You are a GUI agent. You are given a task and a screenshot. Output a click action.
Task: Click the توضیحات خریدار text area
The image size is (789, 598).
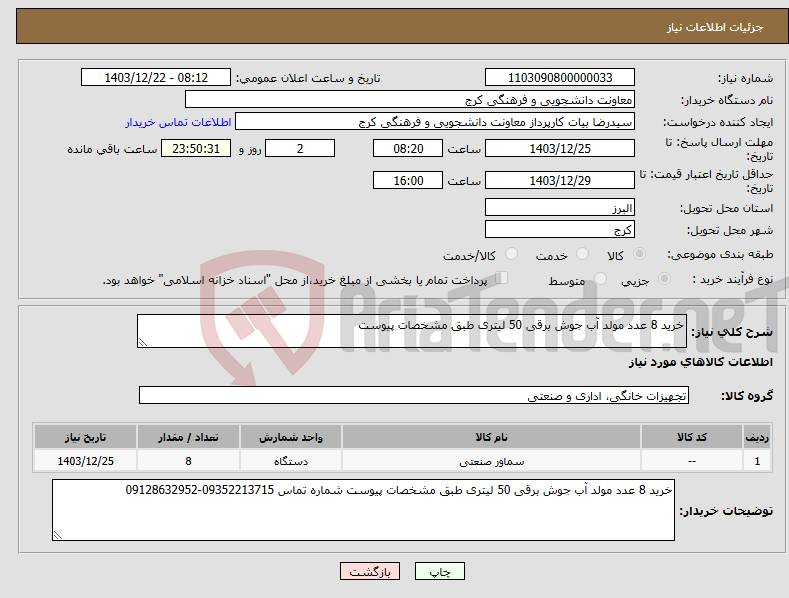click(x=363, y=510)
